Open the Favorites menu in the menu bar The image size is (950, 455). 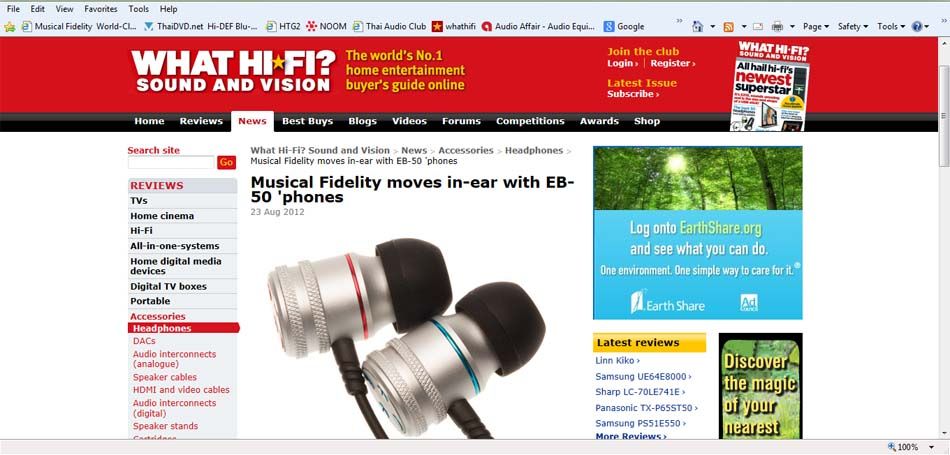(x=101, y=9)
